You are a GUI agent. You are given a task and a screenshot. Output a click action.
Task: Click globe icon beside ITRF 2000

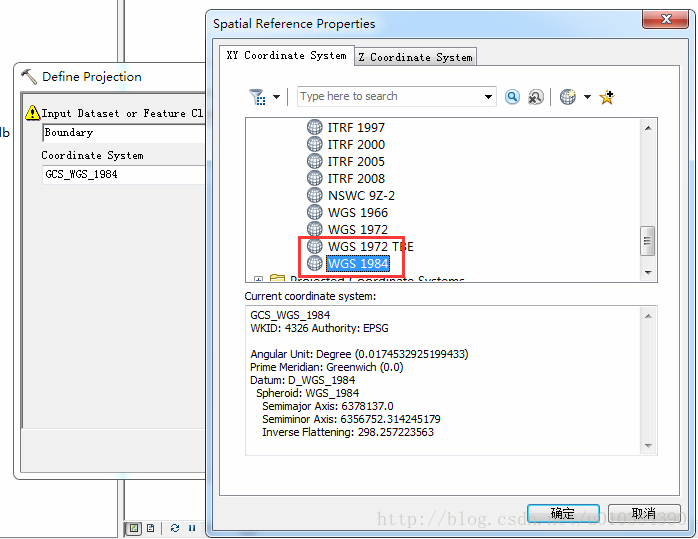point(315,144)
